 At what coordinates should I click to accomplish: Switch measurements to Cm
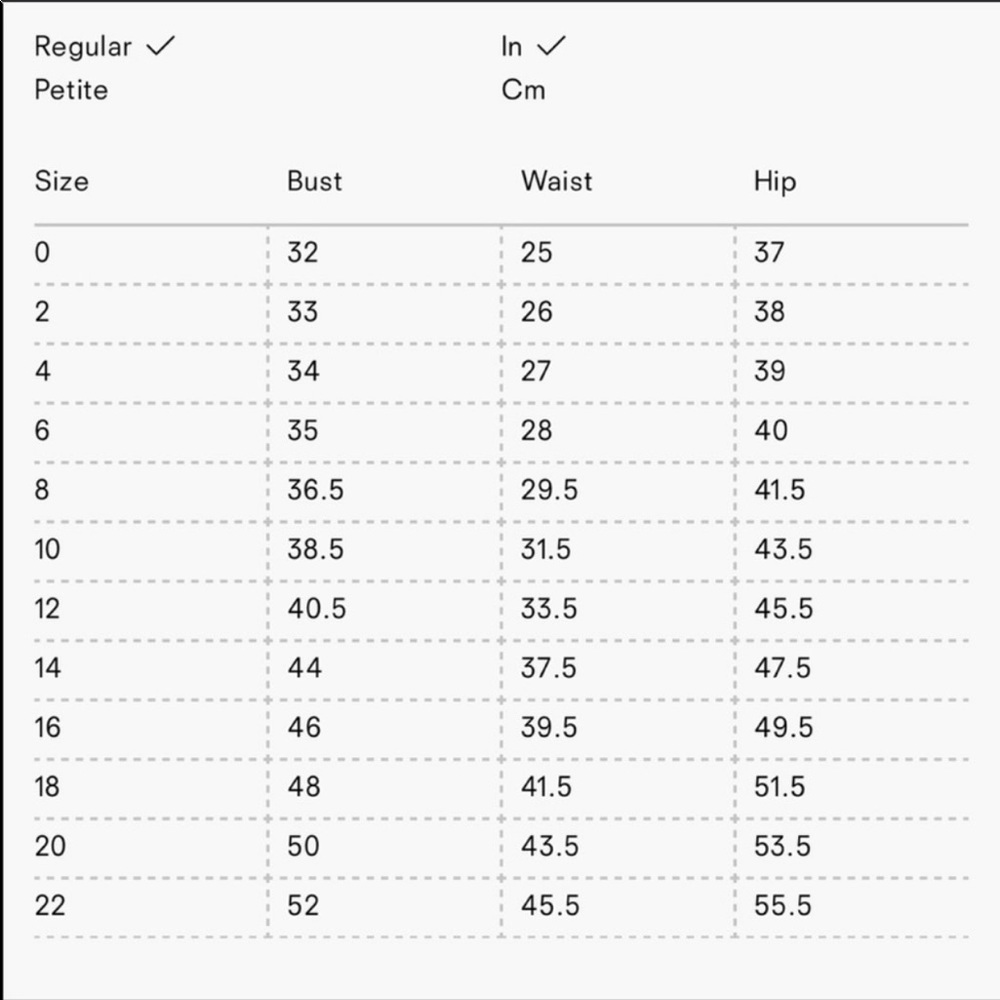pos(523,90)
